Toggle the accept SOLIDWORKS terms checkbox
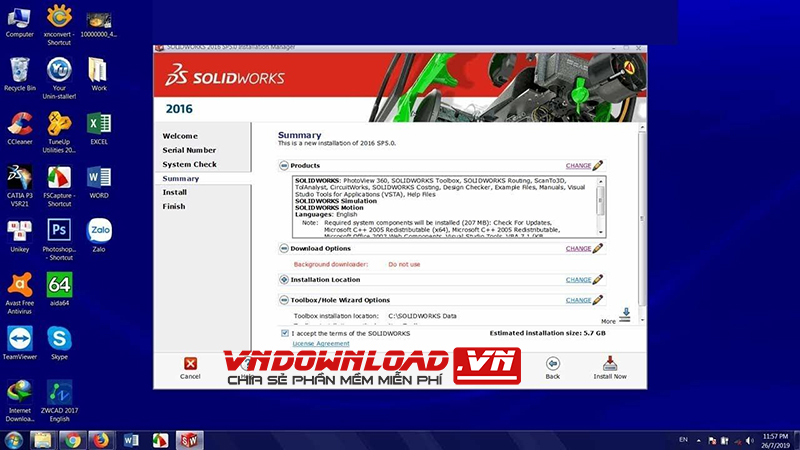The width and height of the screenshot is (800, 450). point(285,333)
